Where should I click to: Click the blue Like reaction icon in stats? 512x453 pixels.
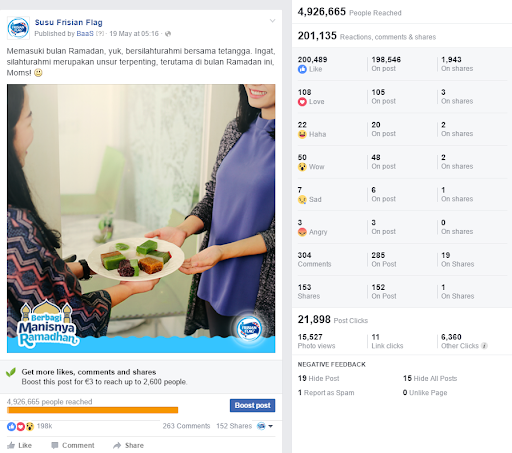point(302,69)
